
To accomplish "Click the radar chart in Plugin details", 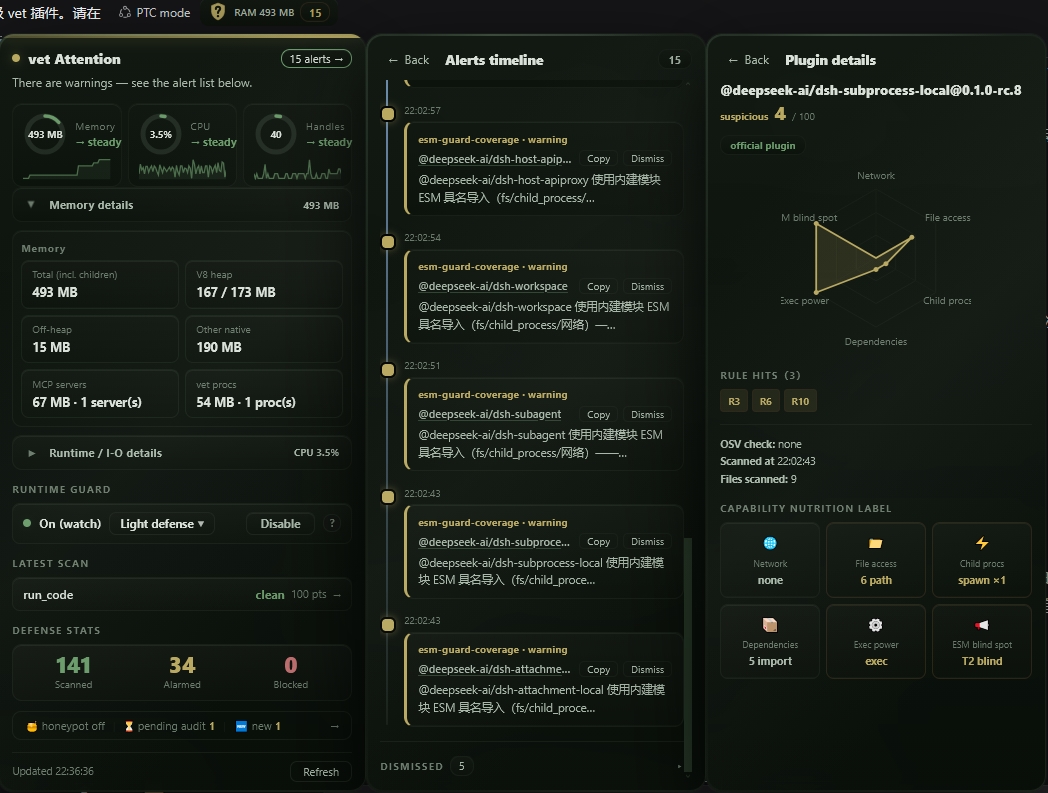I will (876, 258).
